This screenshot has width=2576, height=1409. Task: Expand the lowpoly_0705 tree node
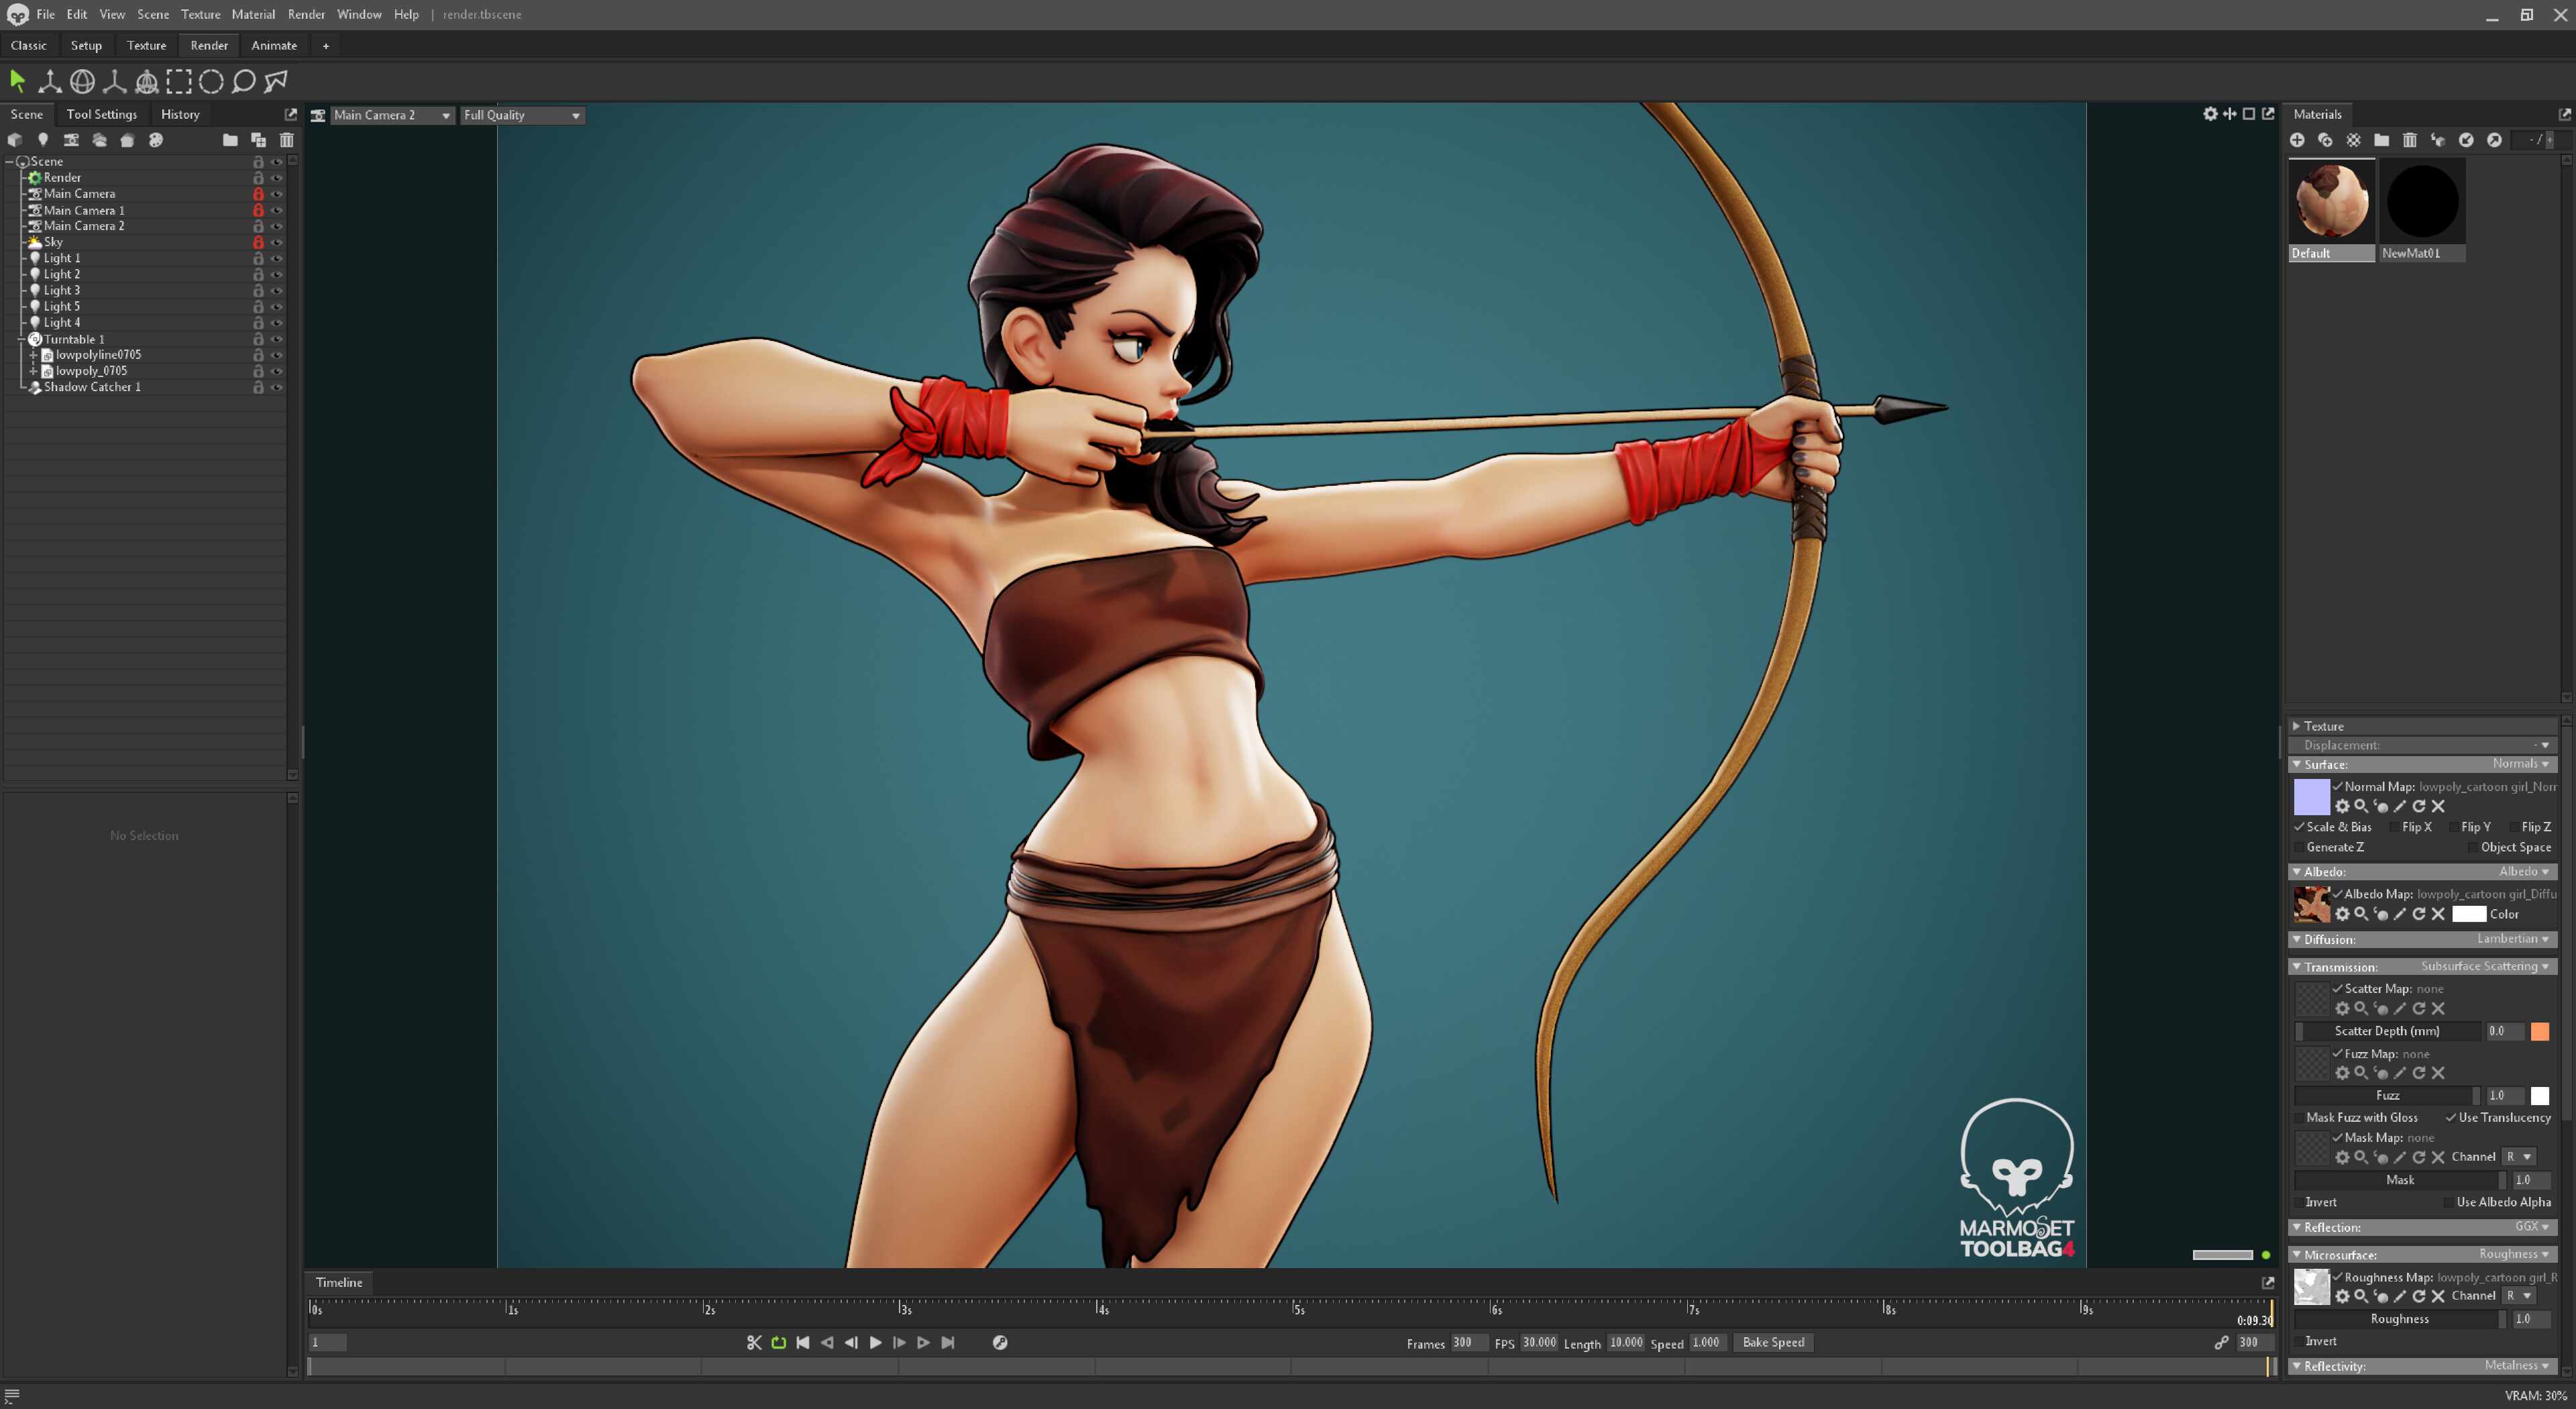click(x=33, y=371)
